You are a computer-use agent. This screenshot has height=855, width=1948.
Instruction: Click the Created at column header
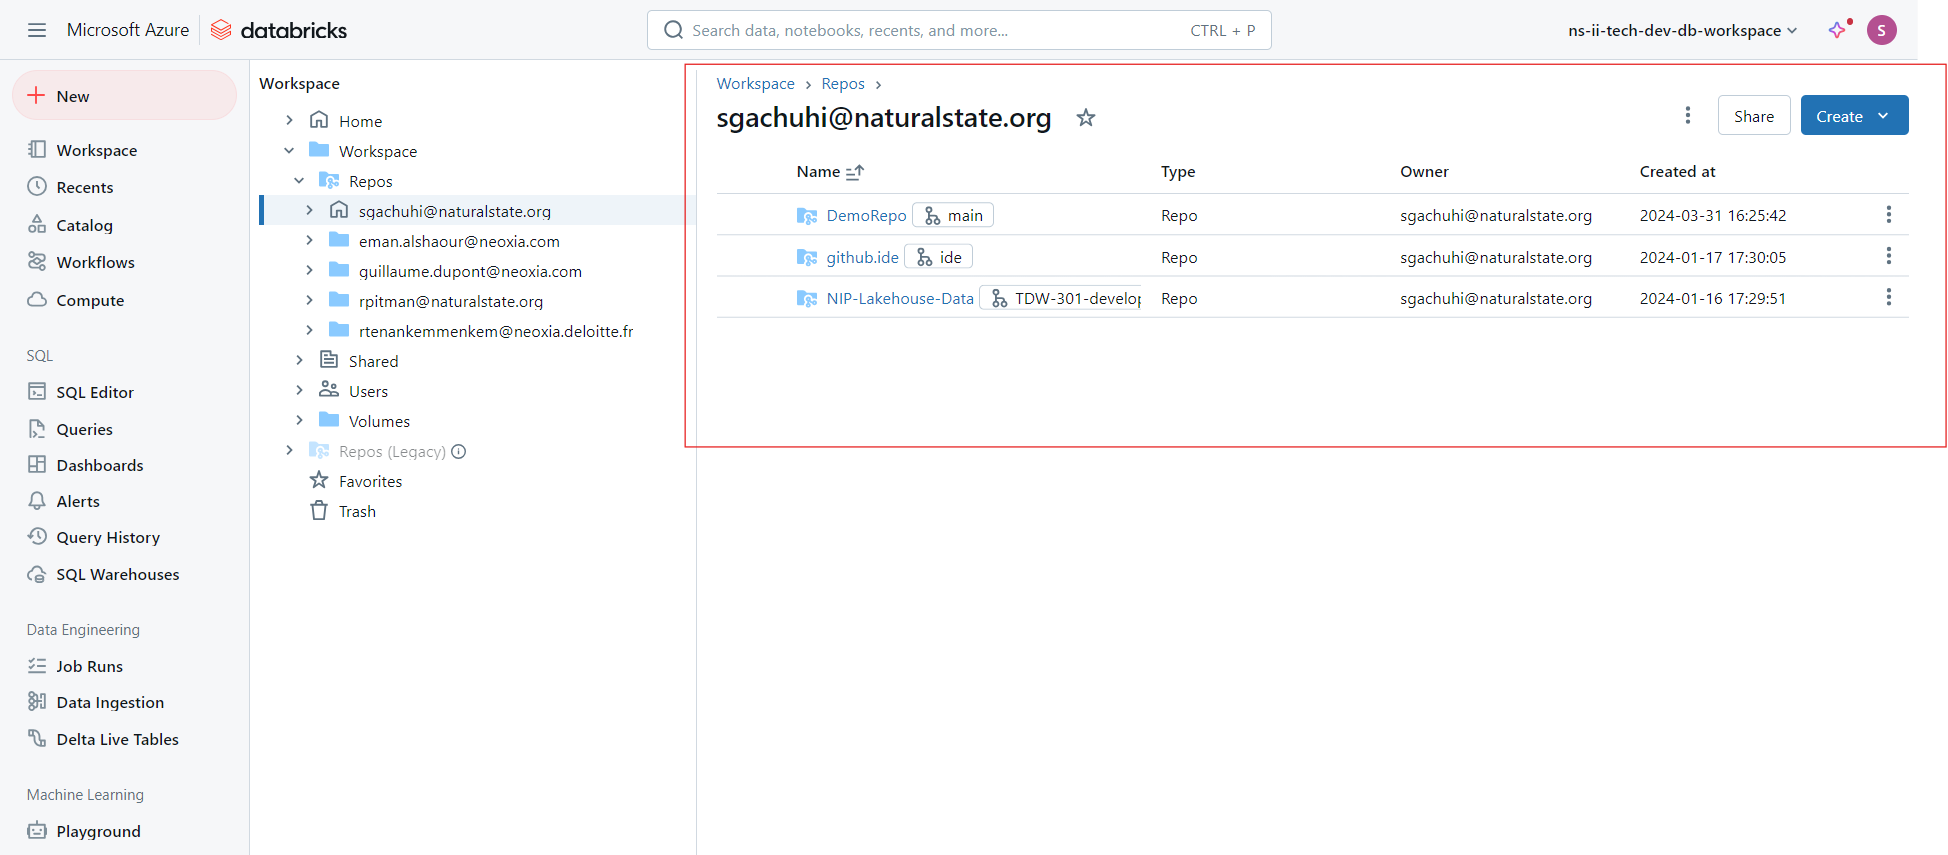[1677, 172]
